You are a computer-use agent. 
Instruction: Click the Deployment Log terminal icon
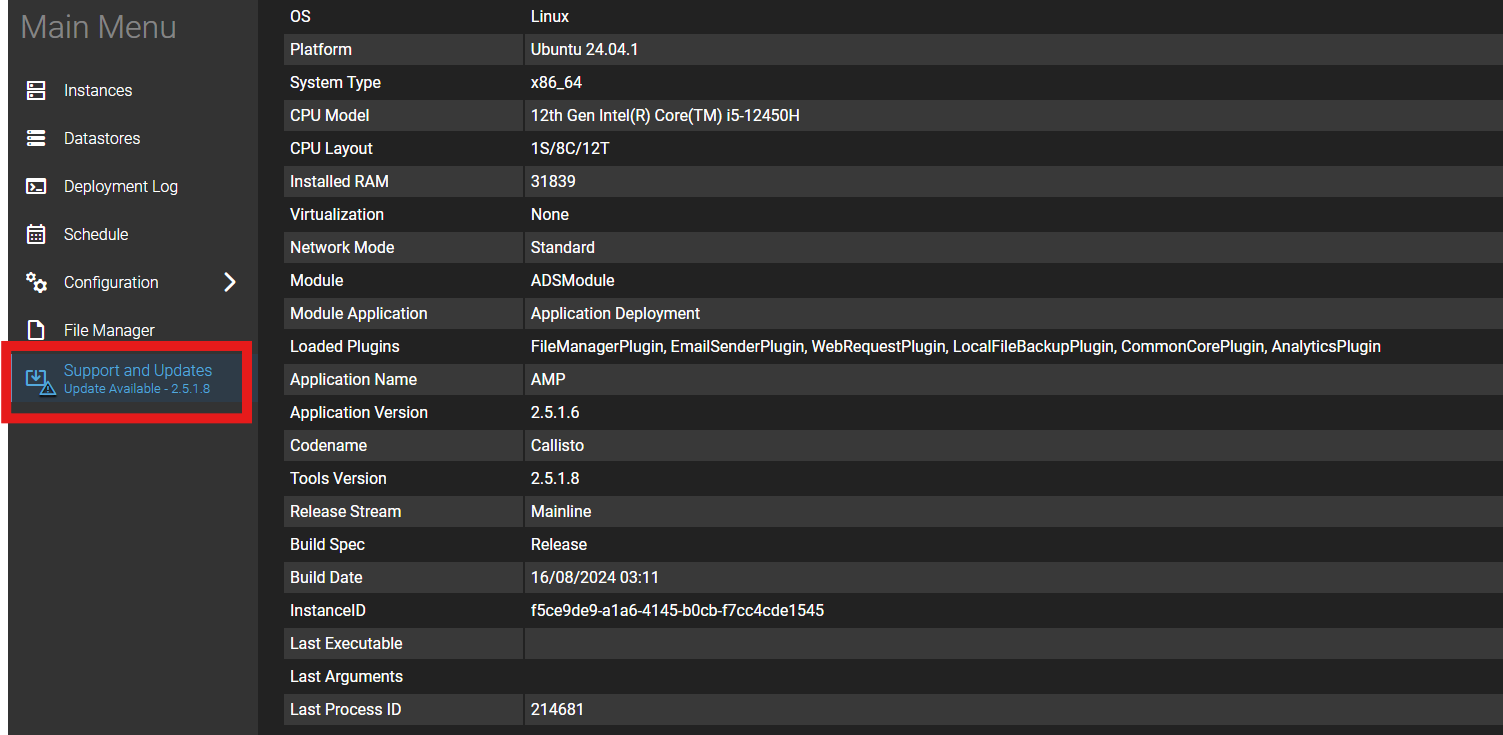[x=36, y=187]
